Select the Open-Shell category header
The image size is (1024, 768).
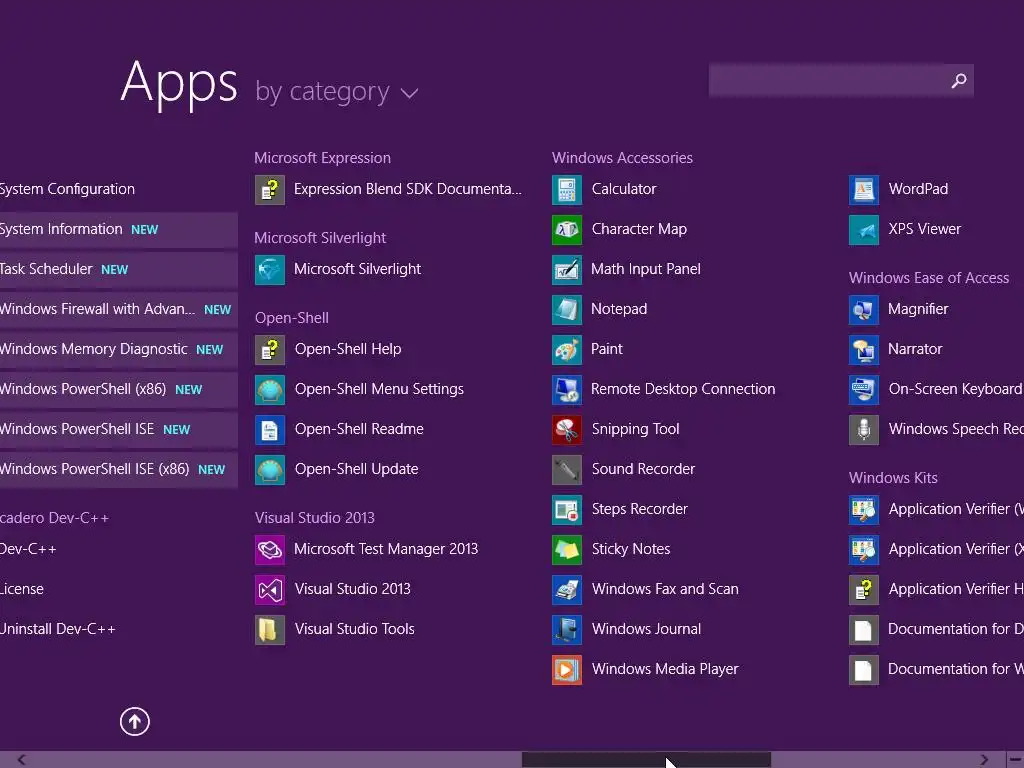click(x=292, y=318)
